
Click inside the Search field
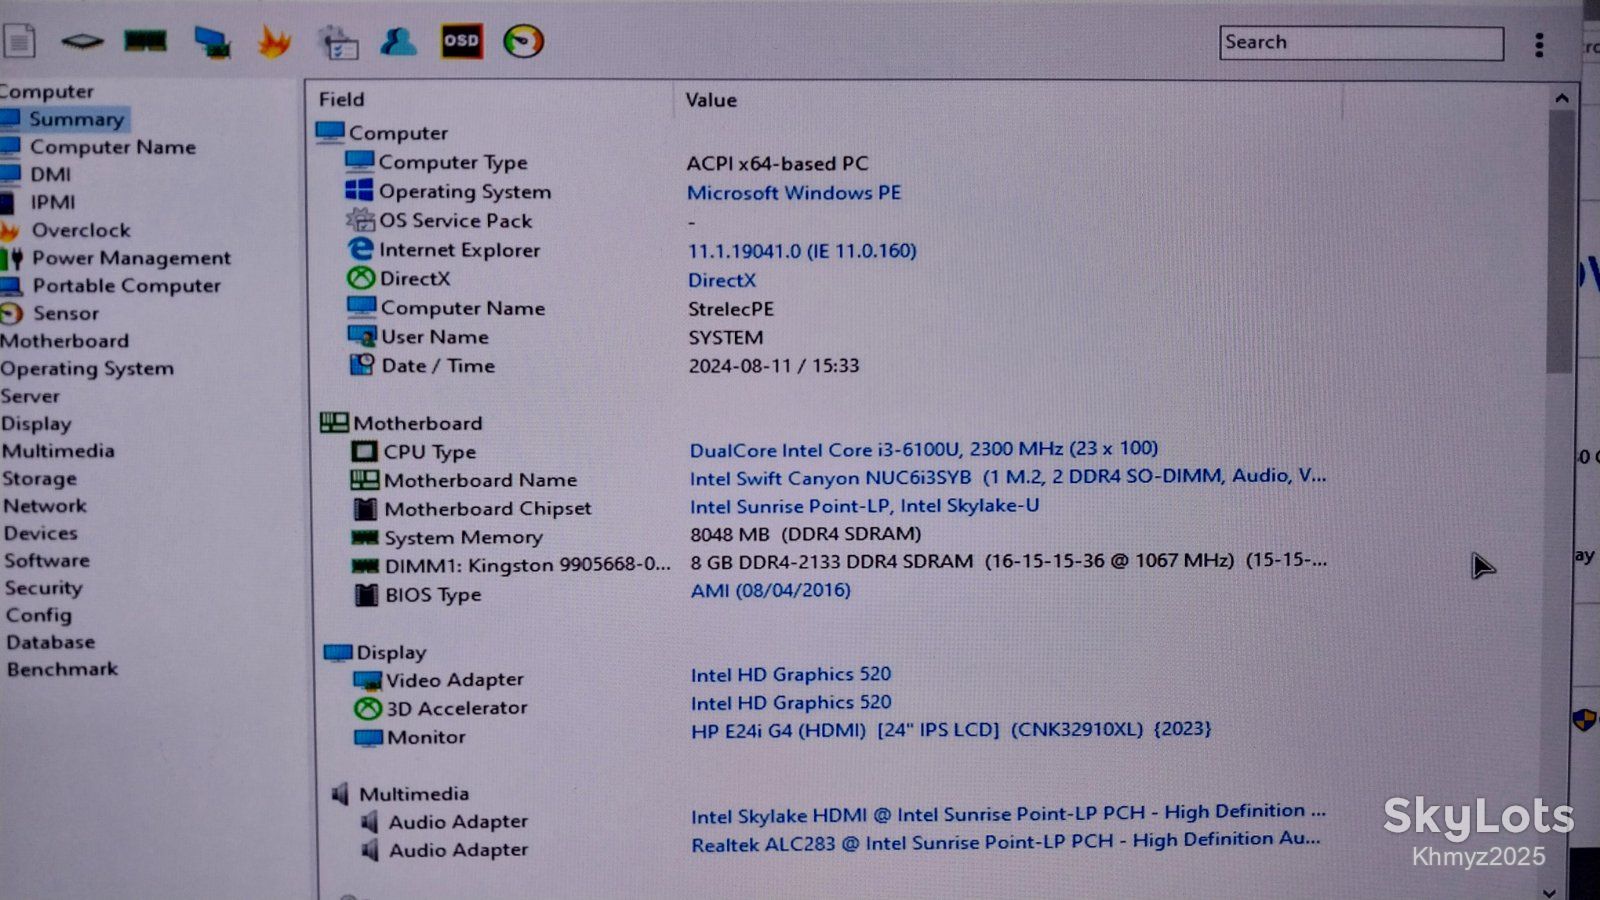click(1361, 43)
